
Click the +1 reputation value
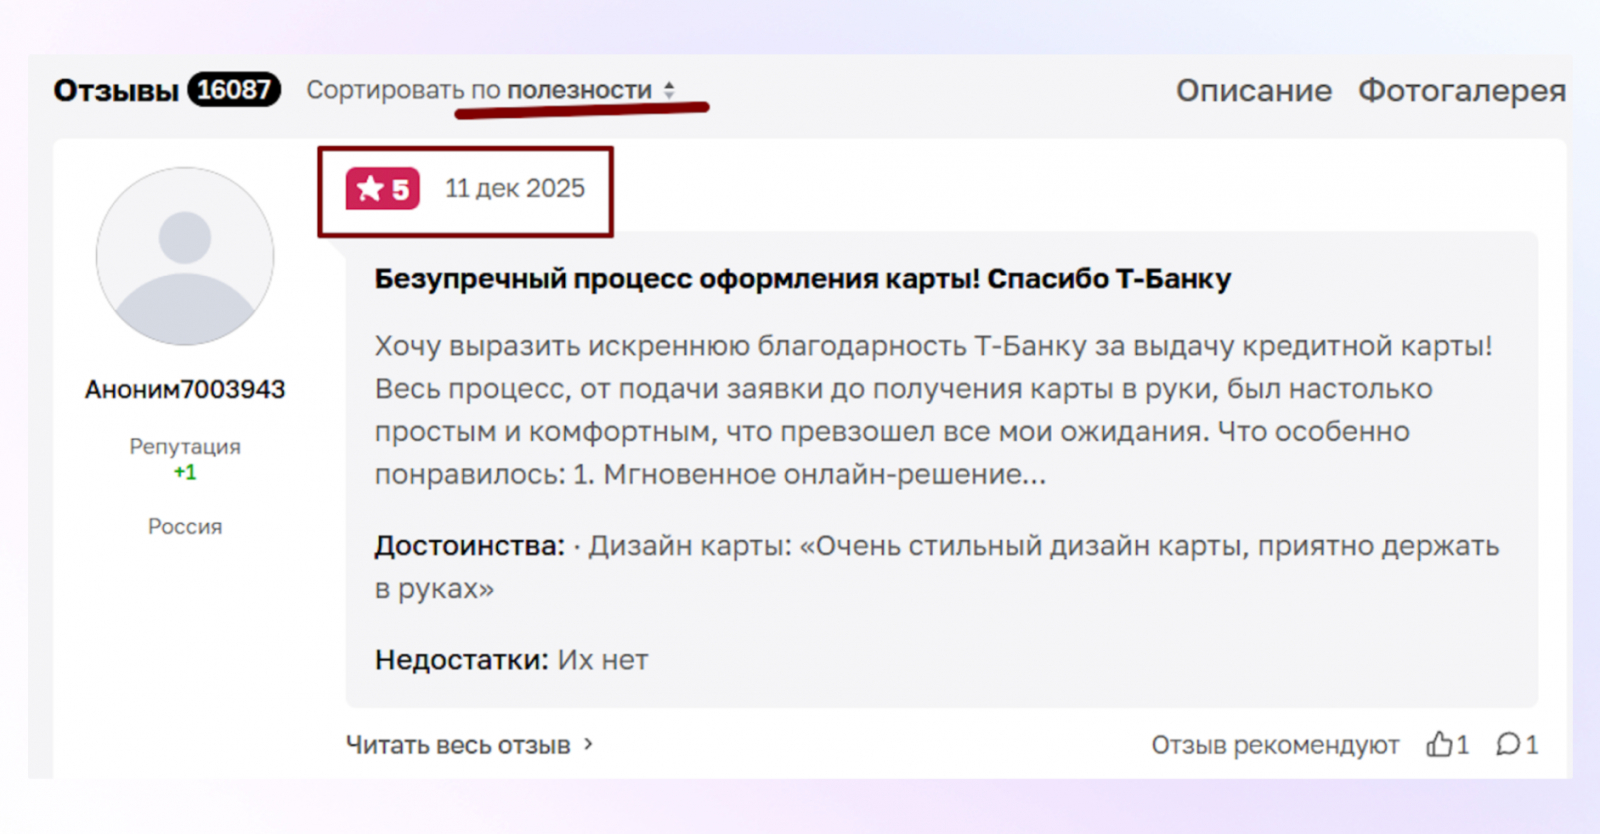185,472
